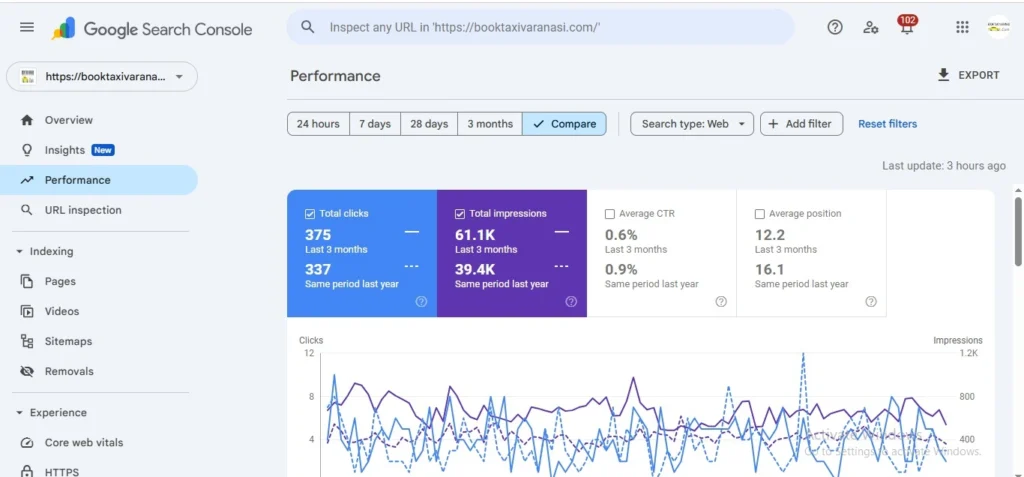Click the Add filter button
1024x477 pixels.
pos(801,124)
